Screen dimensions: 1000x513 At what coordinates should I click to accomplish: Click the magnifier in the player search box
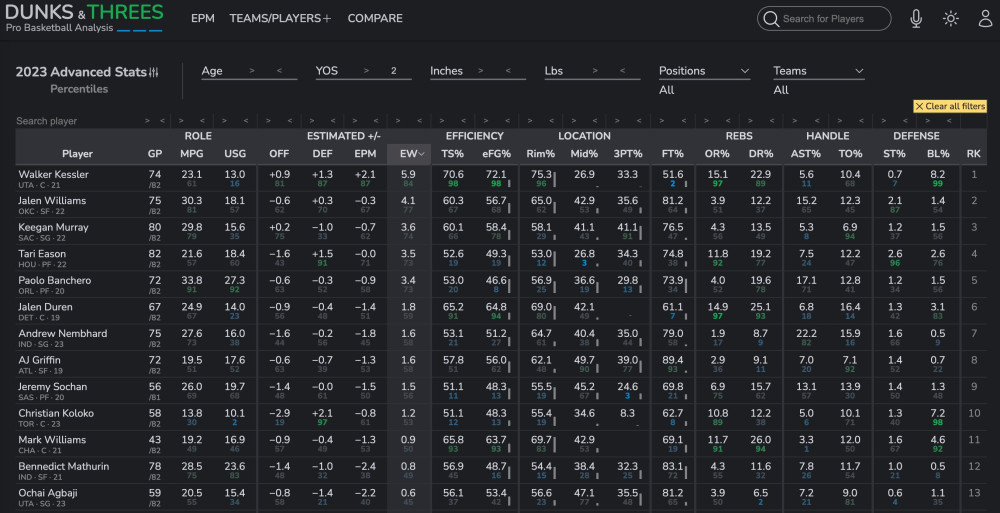click(x=770, y=19)
